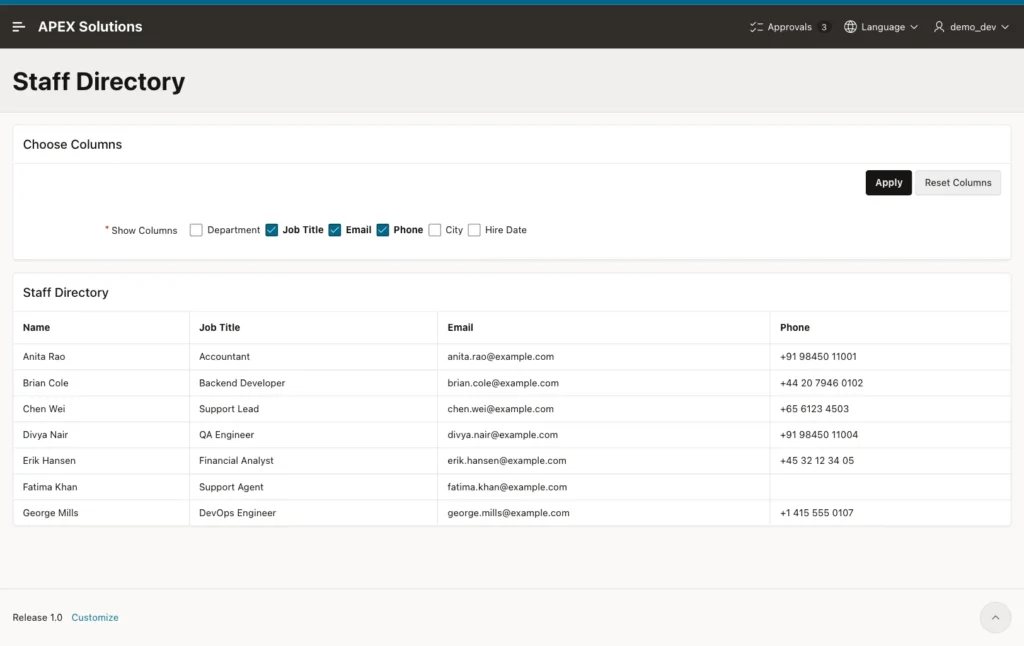
Task: Select the Anita Rao name cell
Action: (101, 357)
